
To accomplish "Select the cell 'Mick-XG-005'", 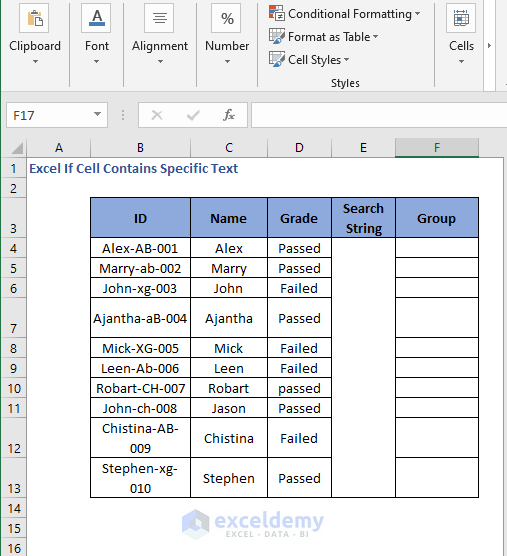I will (x=140, y=348).
